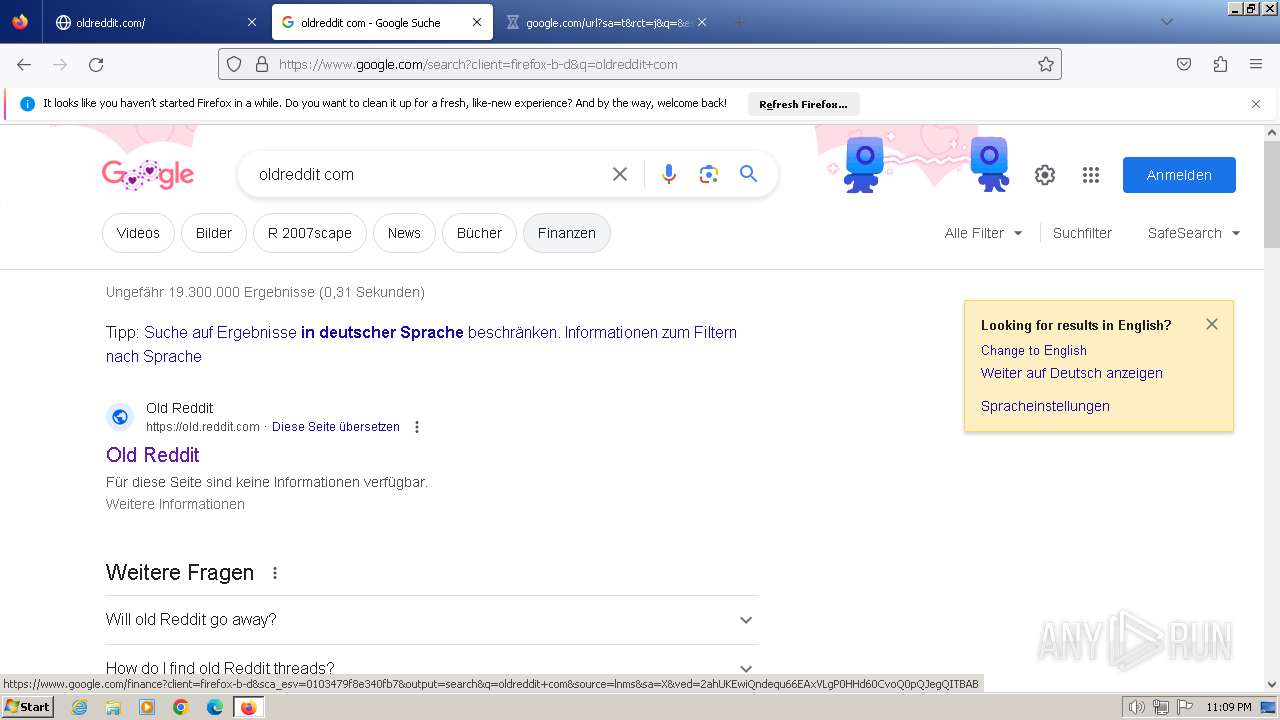
Task: Click the Refresh Firefox... button
Action: click(803, 104)
